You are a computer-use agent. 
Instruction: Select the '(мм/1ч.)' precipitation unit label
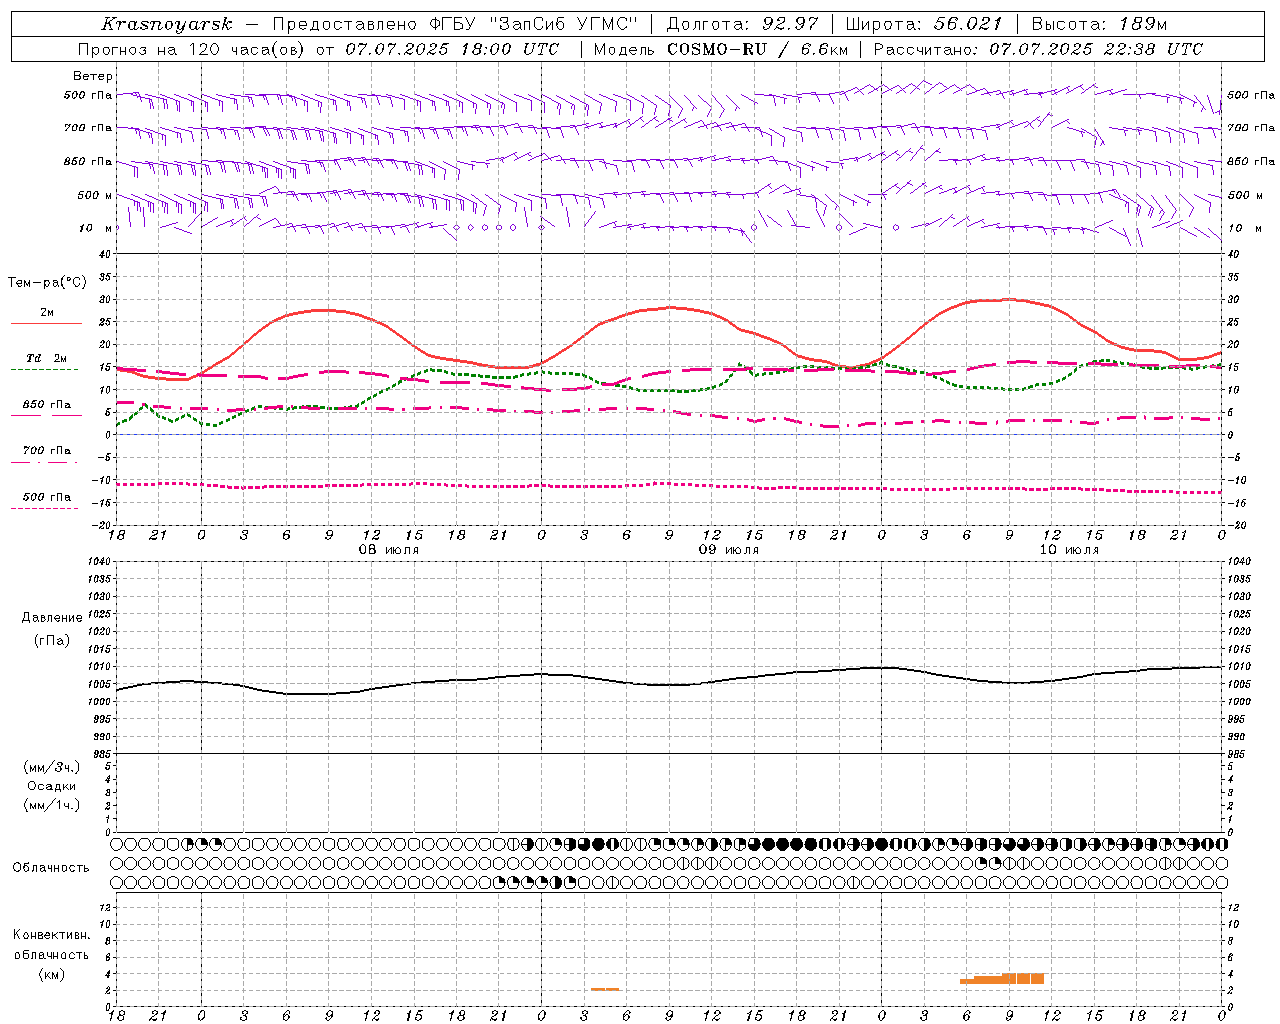tap(52, 805)
